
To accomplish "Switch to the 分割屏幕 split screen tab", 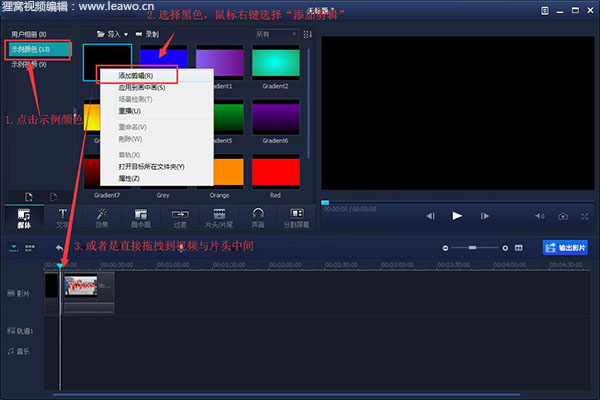I will click(297, 219).
